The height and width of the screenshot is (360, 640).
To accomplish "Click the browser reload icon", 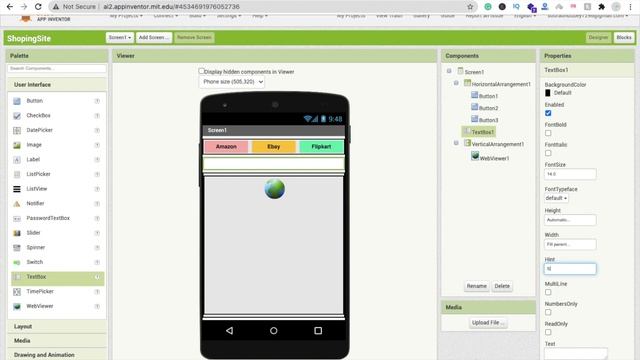I will pos(38,7).
